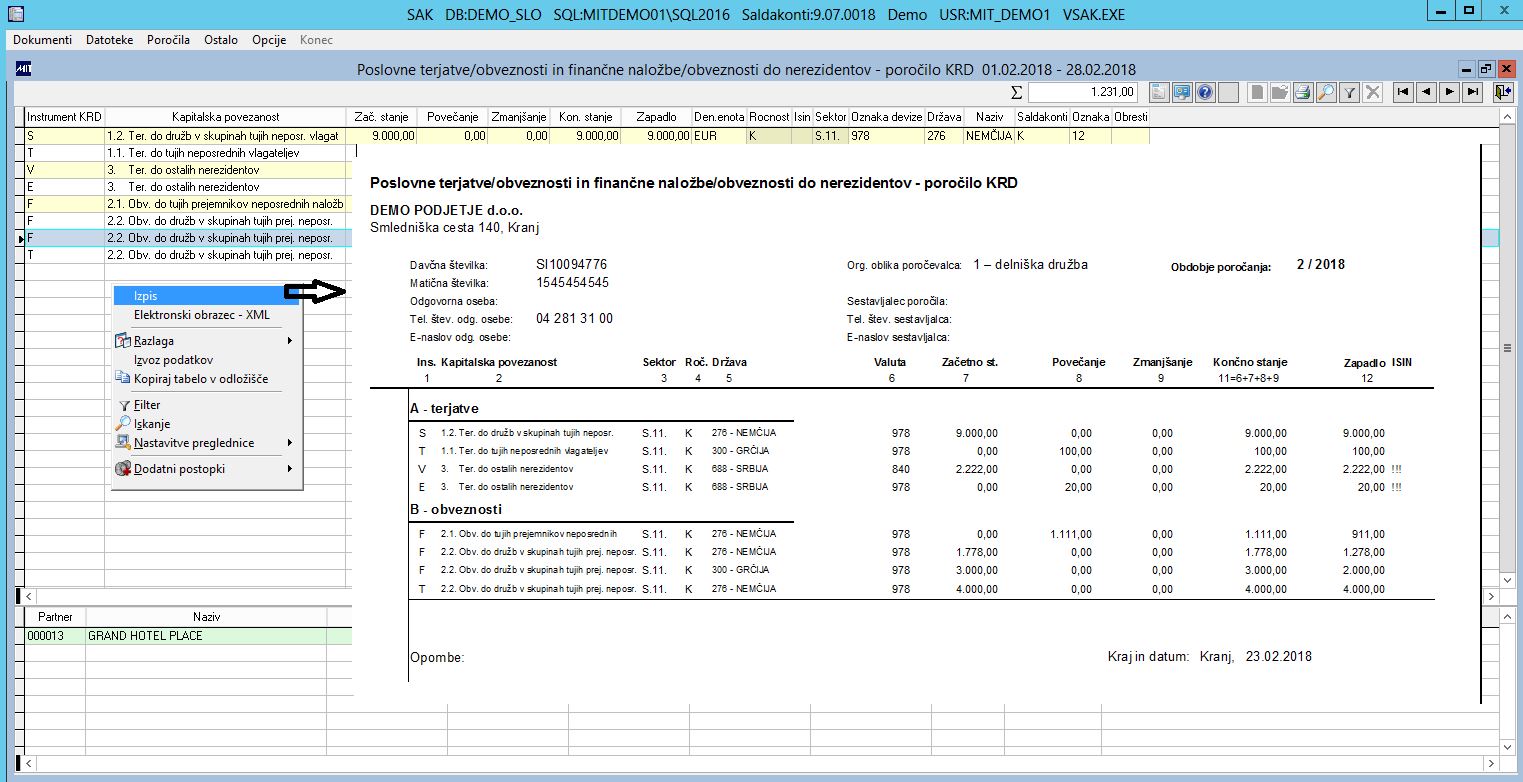Open the document report toolbar icon
The width and height of the screenshot is (1523, 782).
pyautogui.click(x=1159, y=92)
